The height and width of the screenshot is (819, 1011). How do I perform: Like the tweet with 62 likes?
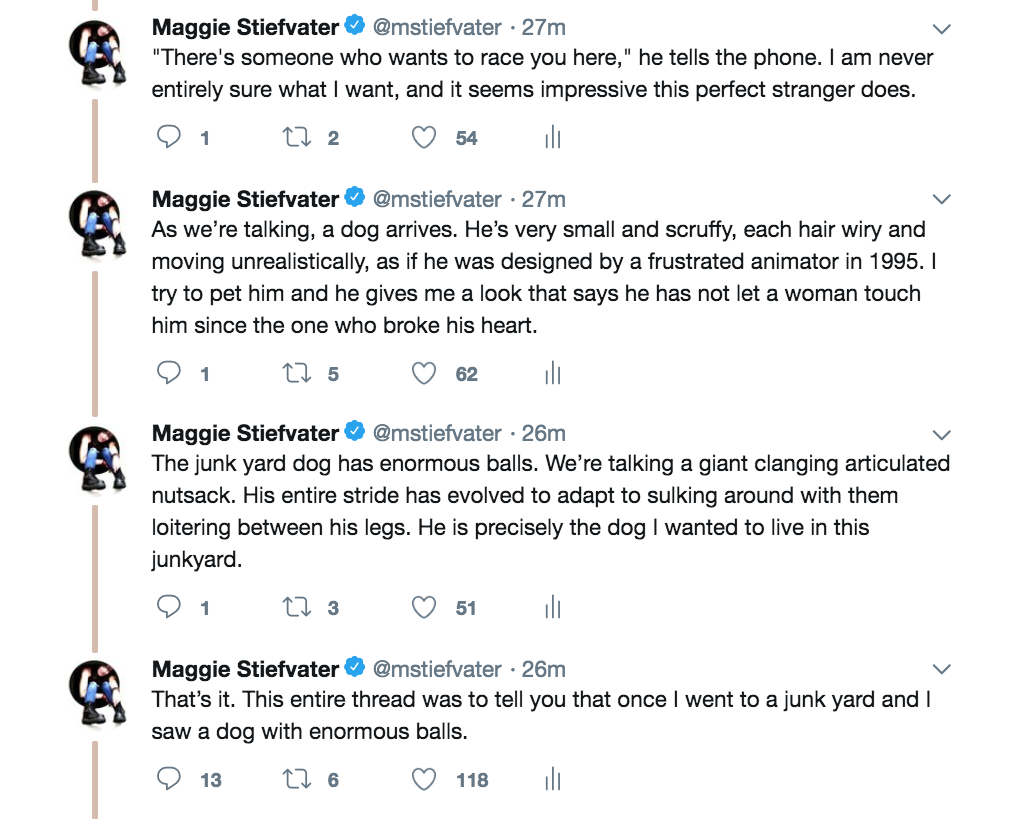pyautogui.click(x=425, y=374)
